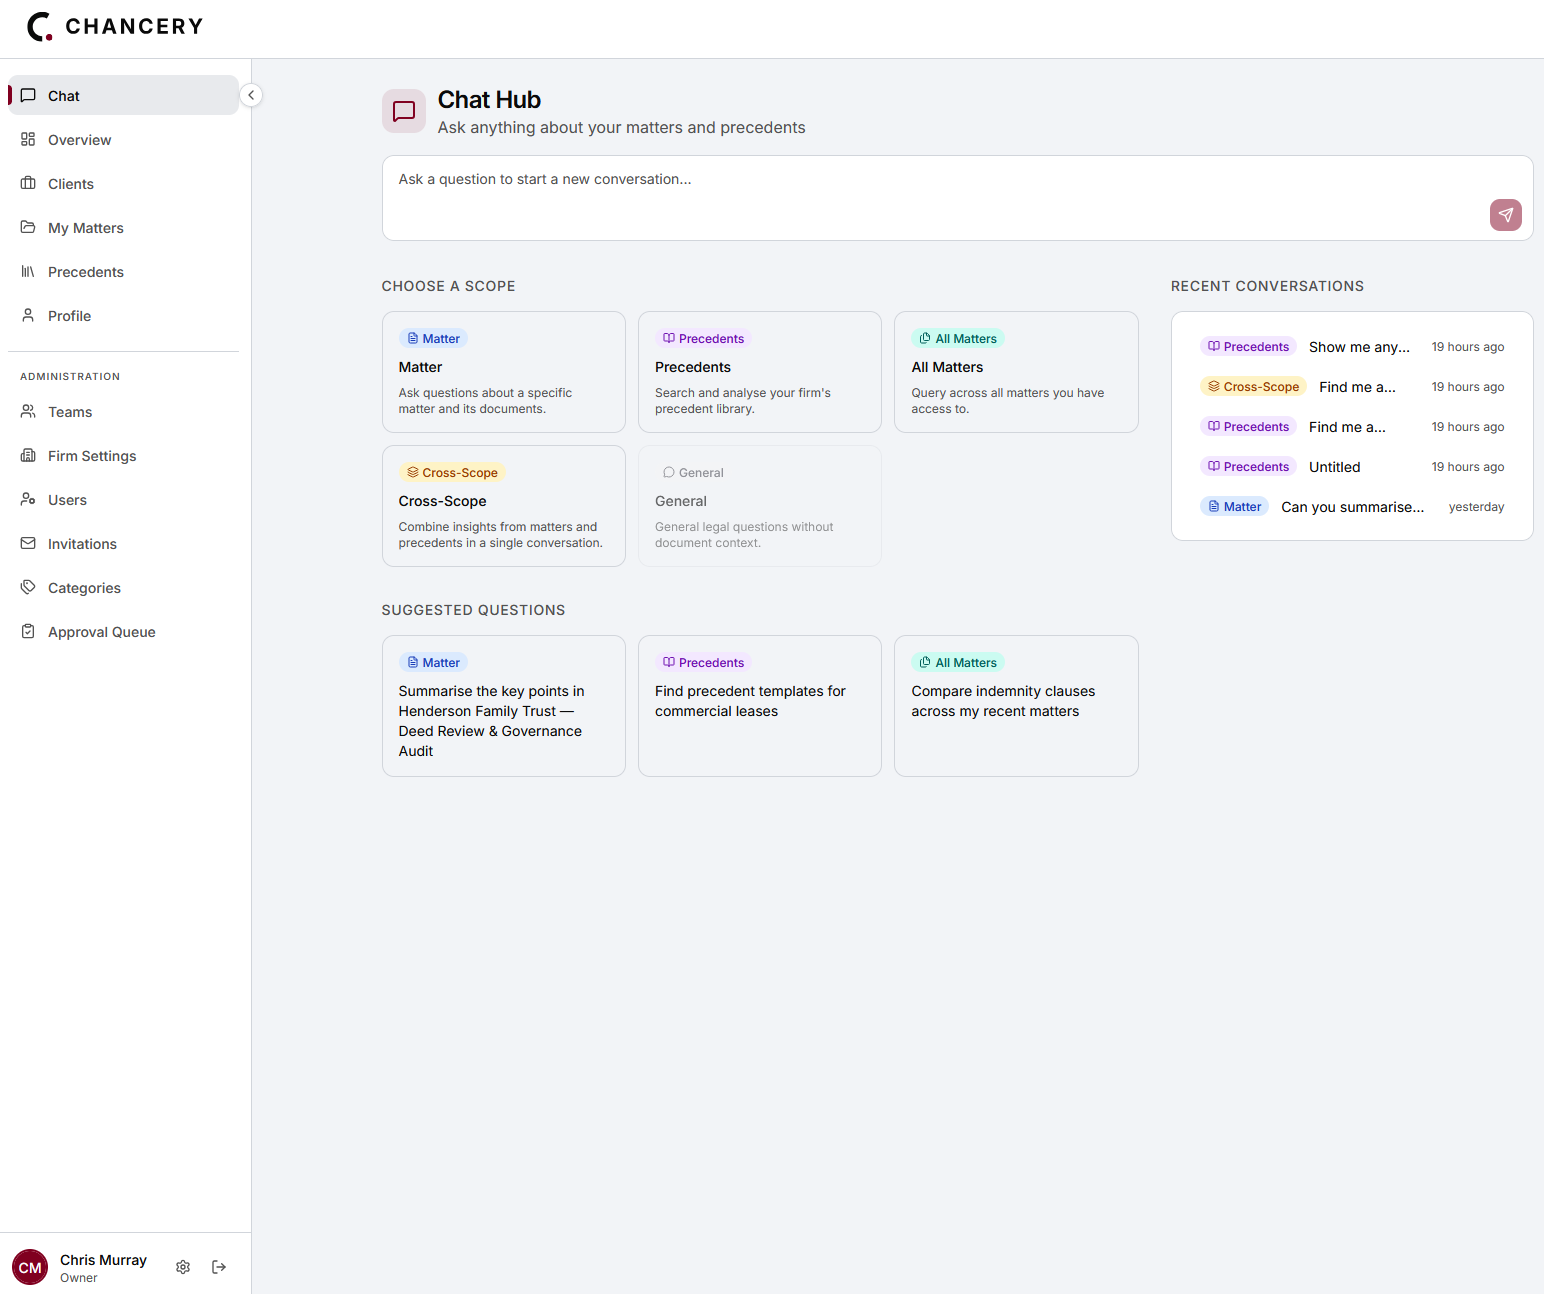Click the Firm Settings building icon
Screen dimensions: 1544x1294
tap(28, 456)
